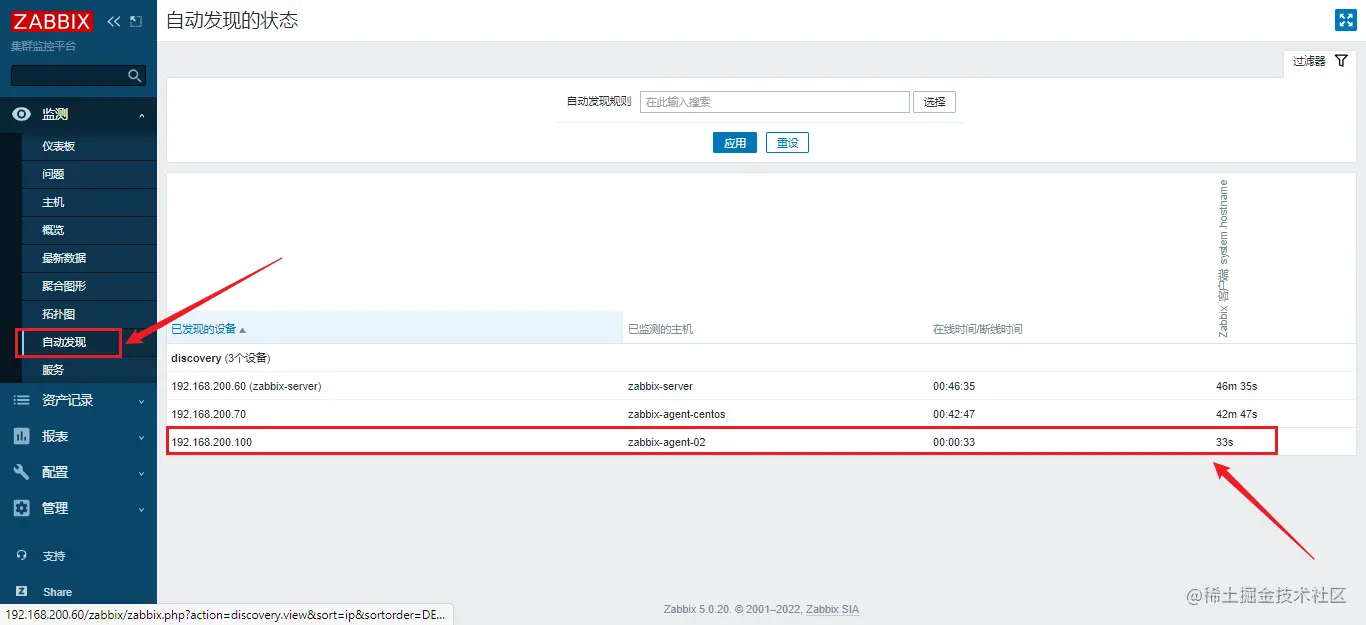Open the 支持 link
Viewport: 1366px width, 625px height.
coord(54,556)
